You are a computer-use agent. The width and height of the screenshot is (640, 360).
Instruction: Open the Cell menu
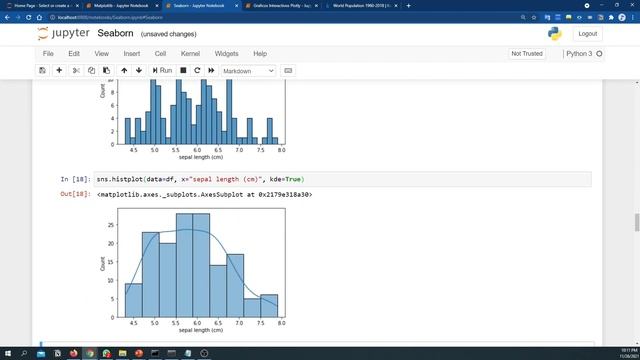(x=160, y=53)
